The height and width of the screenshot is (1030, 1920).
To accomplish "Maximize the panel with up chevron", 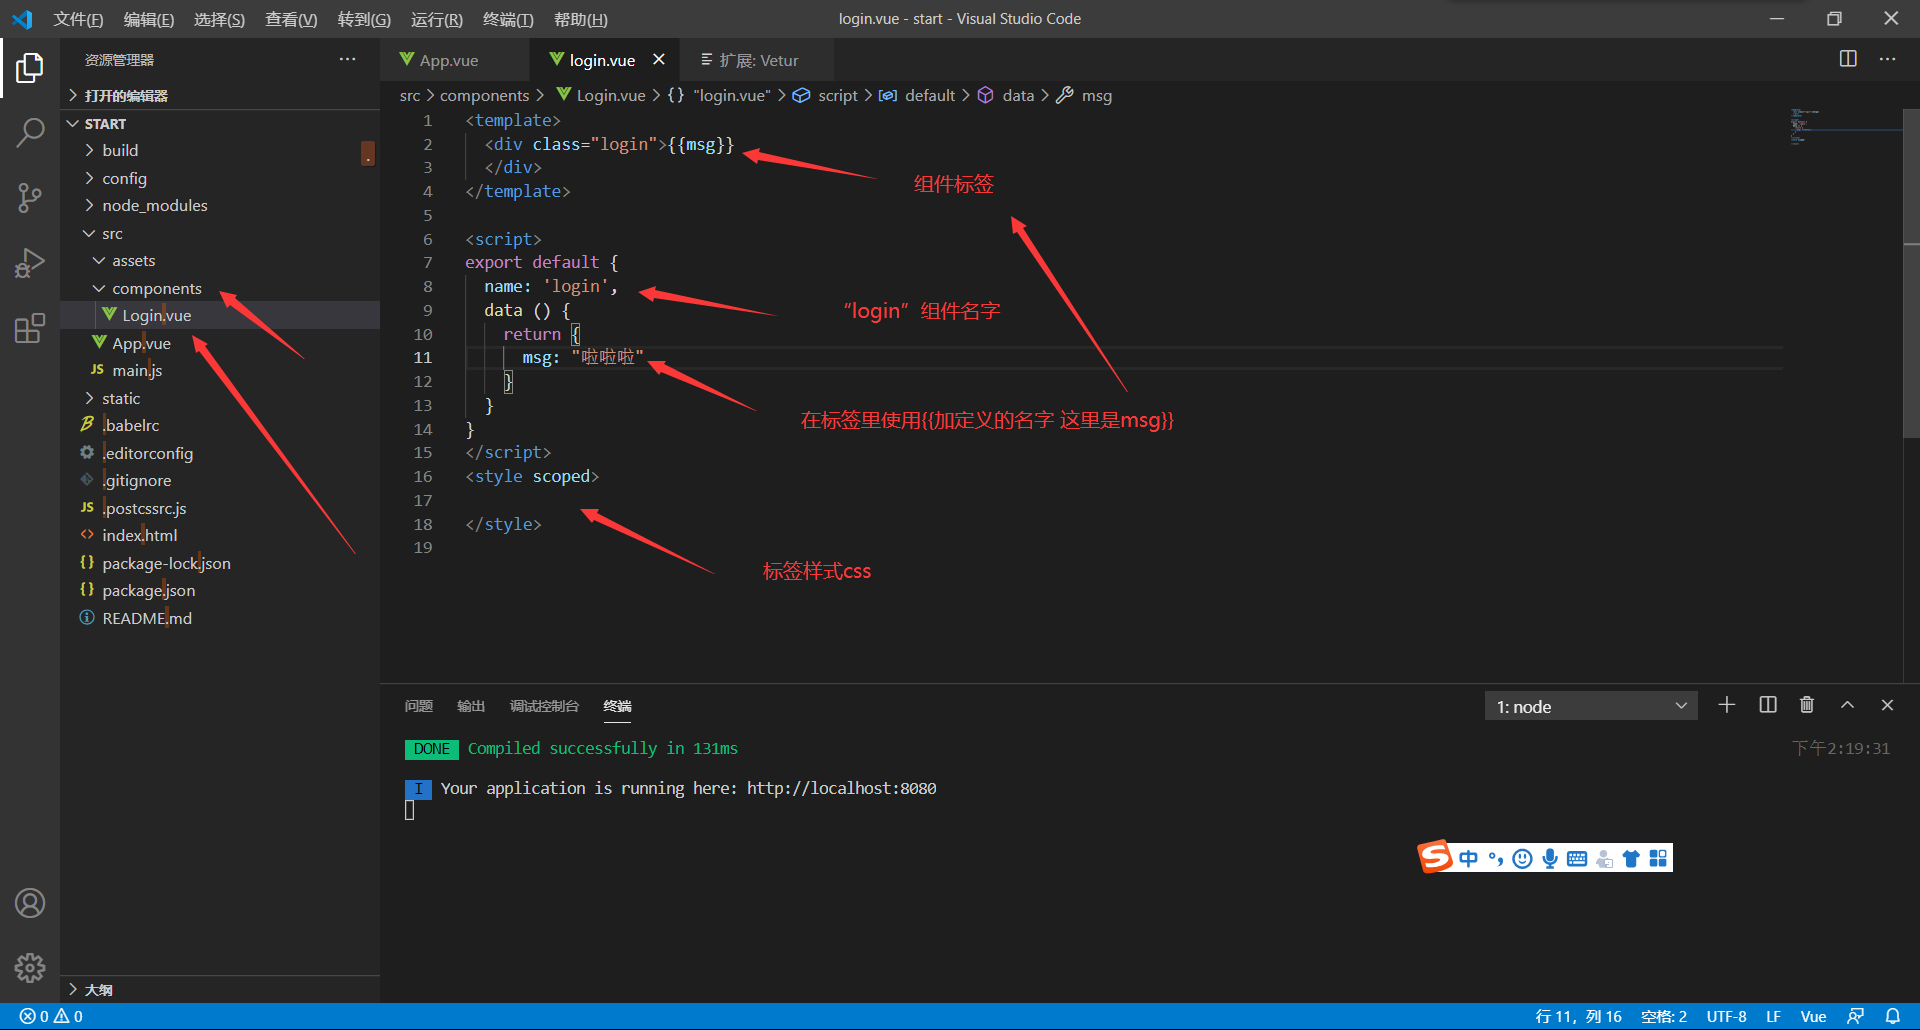I will coord(1847,705).
